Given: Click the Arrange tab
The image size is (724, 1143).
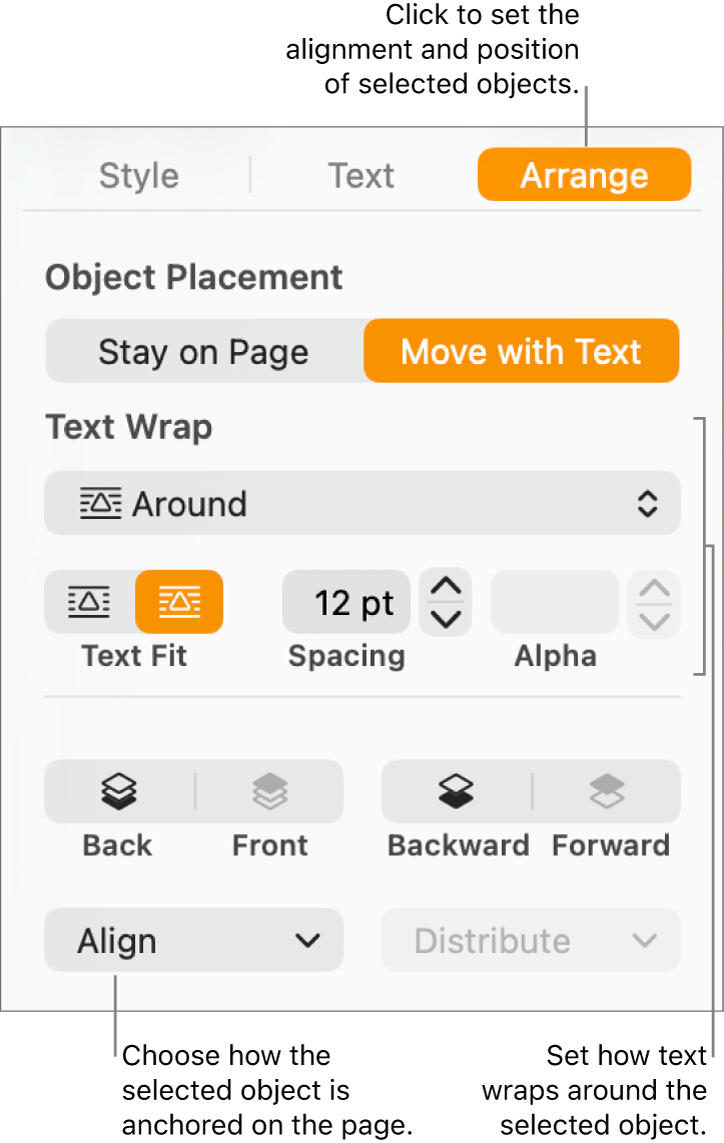Looking at the screenshot, I should click(x=584, y=174).
